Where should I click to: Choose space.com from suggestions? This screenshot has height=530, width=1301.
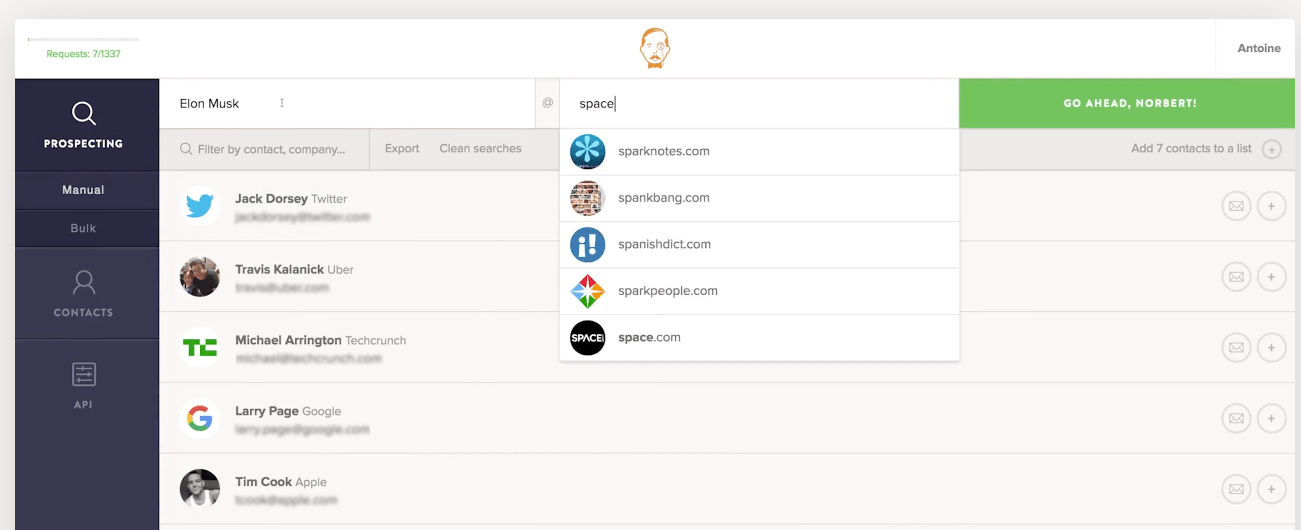pyautogui.click(x=759, y=338)
